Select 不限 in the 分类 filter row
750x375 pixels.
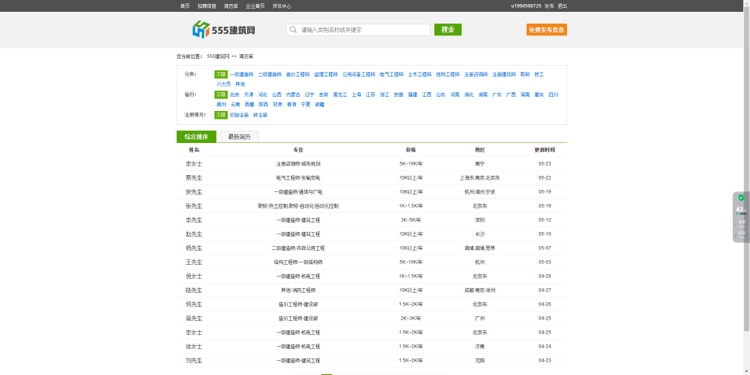coord(221,75)
